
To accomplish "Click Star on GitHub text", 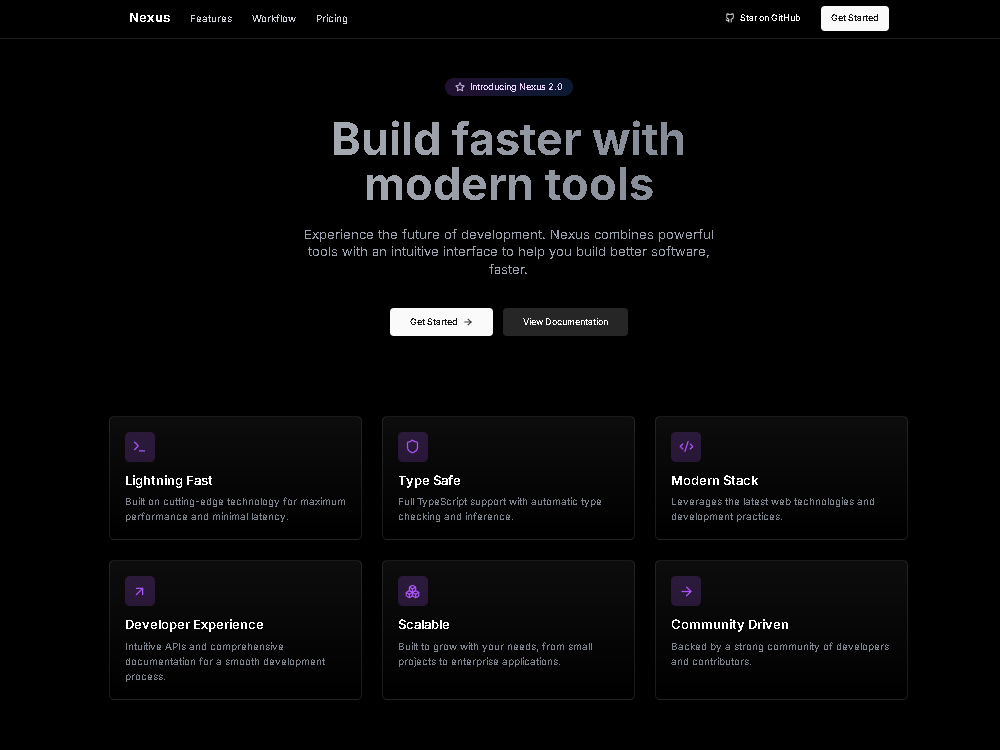I will coord(770,18).
